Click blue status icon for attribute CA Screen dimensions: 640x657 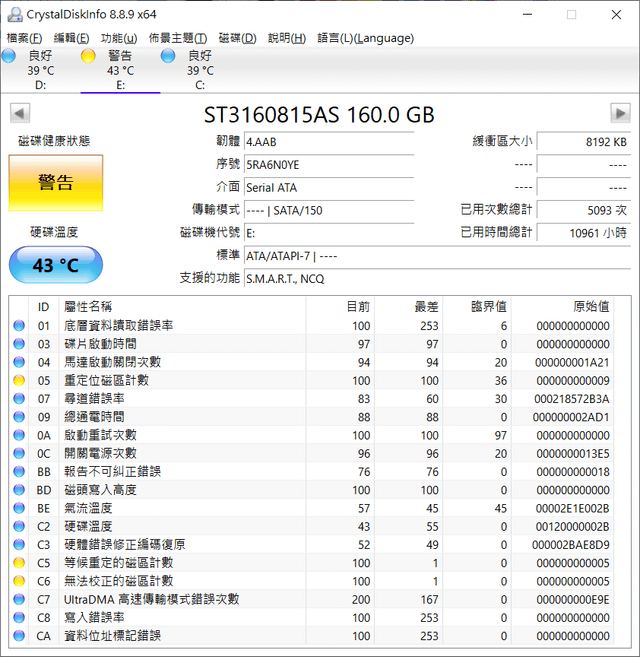click(19, 636)
